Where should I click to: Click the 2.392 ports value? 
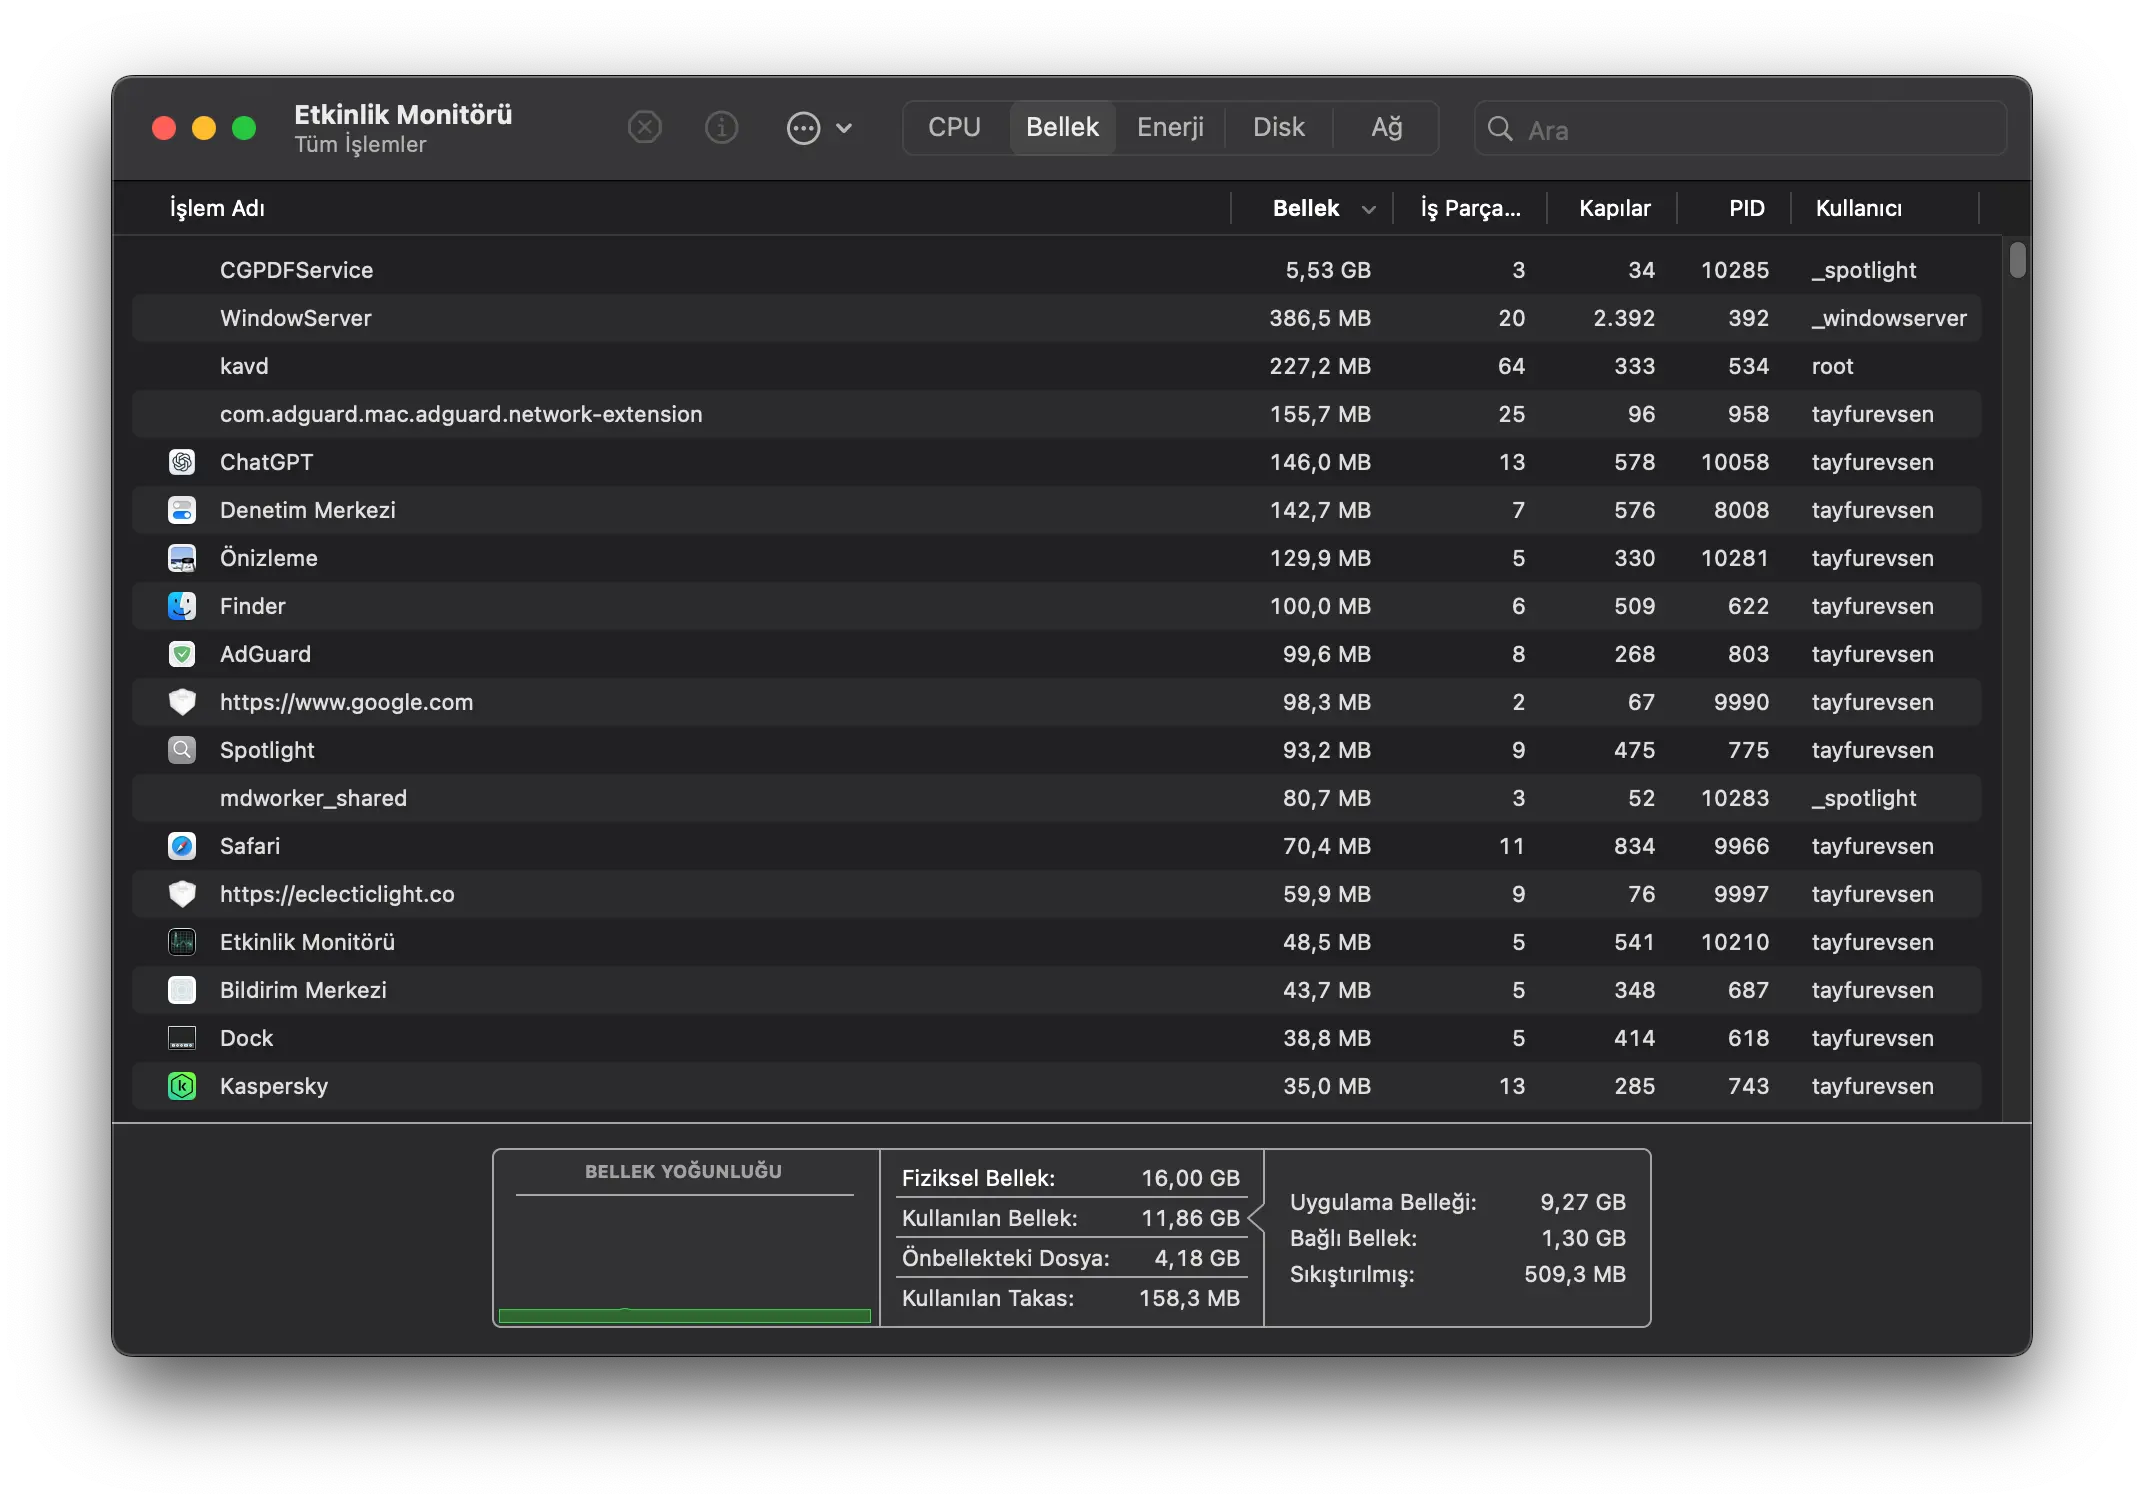[1624, 318]
